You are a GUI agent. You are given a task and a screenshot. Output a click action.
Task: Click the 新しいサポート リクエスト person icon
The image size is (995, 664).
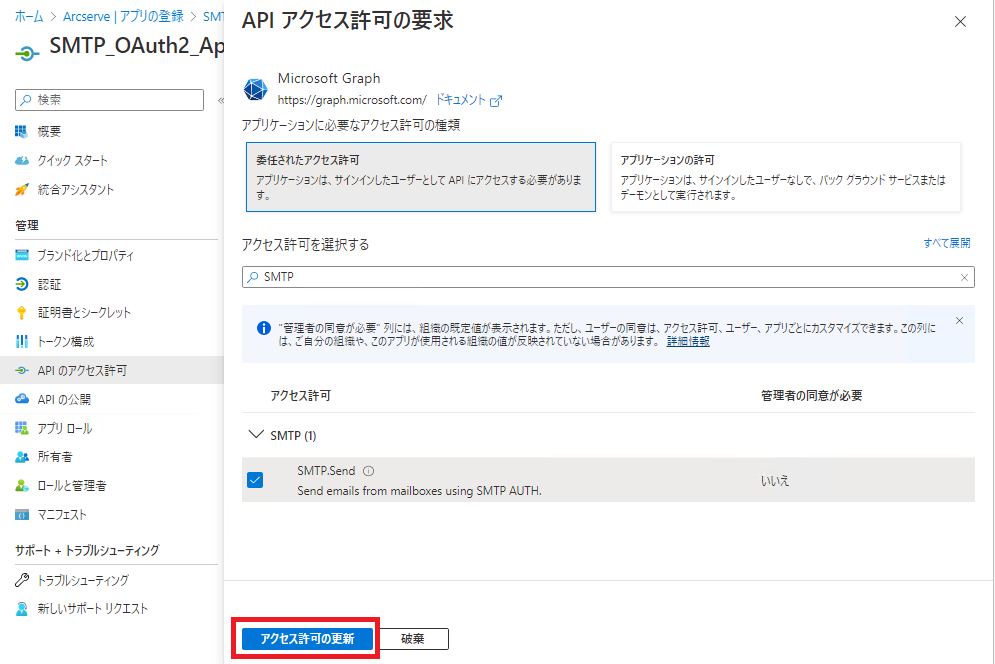(22, 609)
